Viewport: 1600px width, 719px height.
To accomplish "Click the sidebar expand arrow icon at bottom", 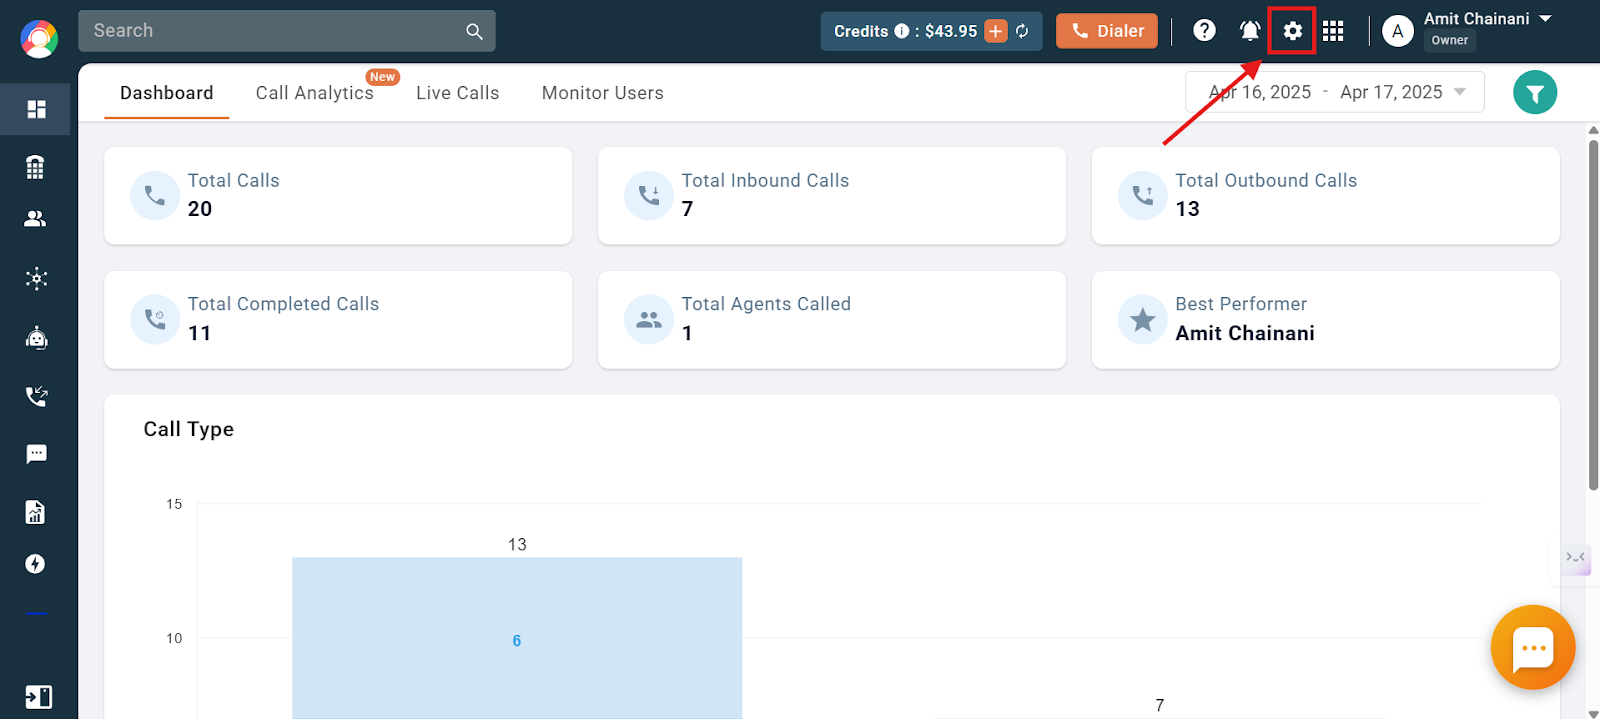I will 38,697.
